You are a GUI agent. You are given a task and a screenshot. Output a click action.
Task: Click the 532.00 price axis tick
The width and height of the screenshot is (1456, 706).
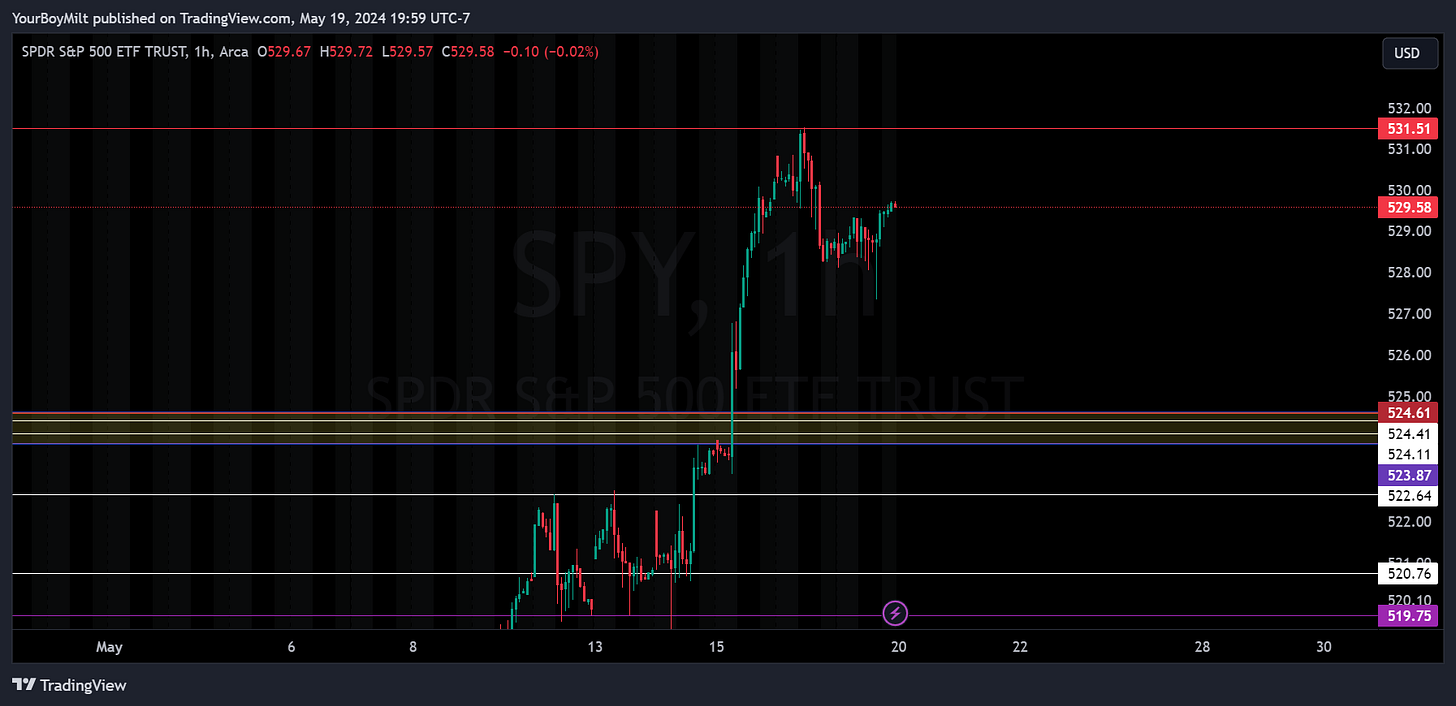[x=1407, y=108]
